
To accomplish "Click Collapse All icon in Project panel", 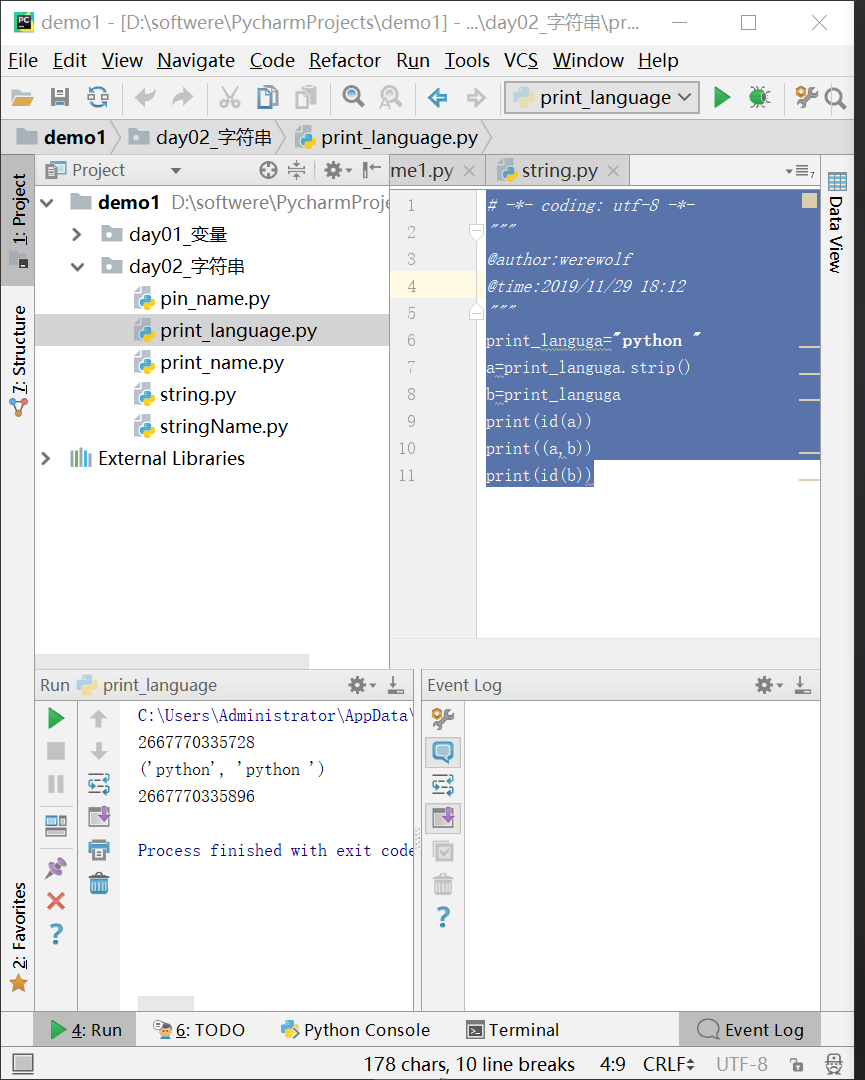I will tap(297, 170).
